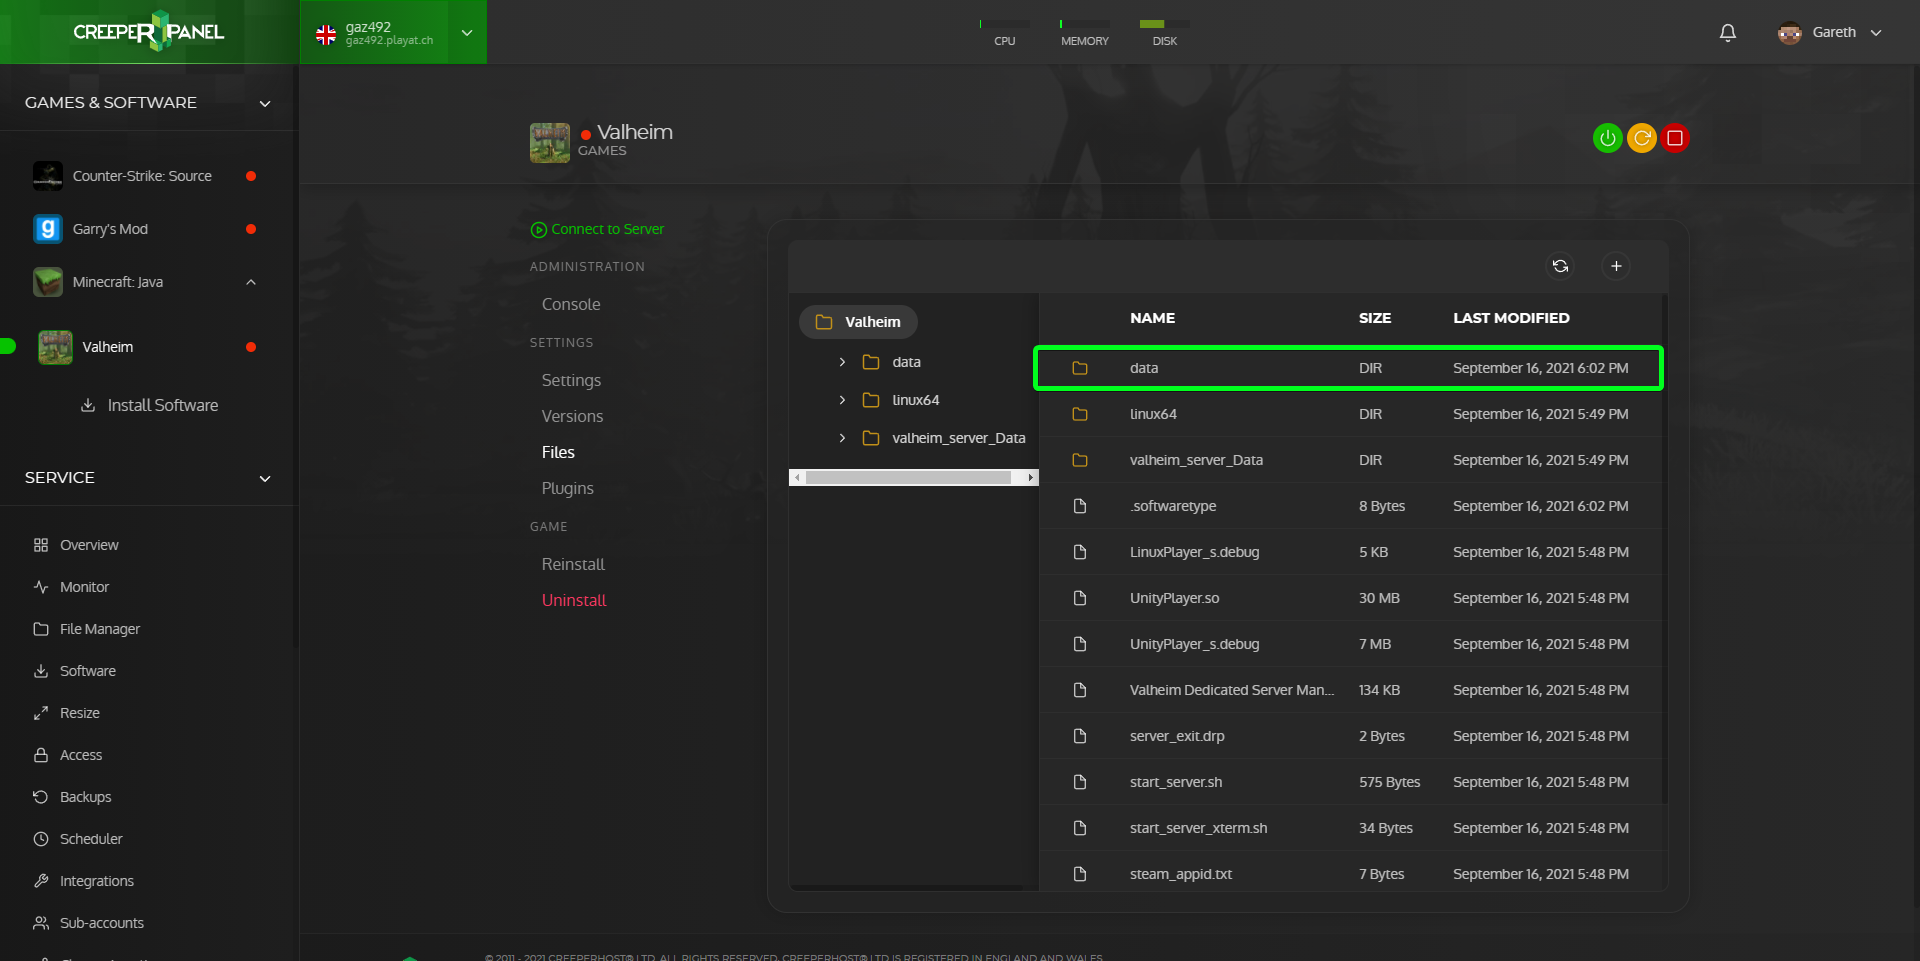Viewport: 1920px width, 961px height.
Task: Click the refresh files icon
Action: tap(1560, 266)
